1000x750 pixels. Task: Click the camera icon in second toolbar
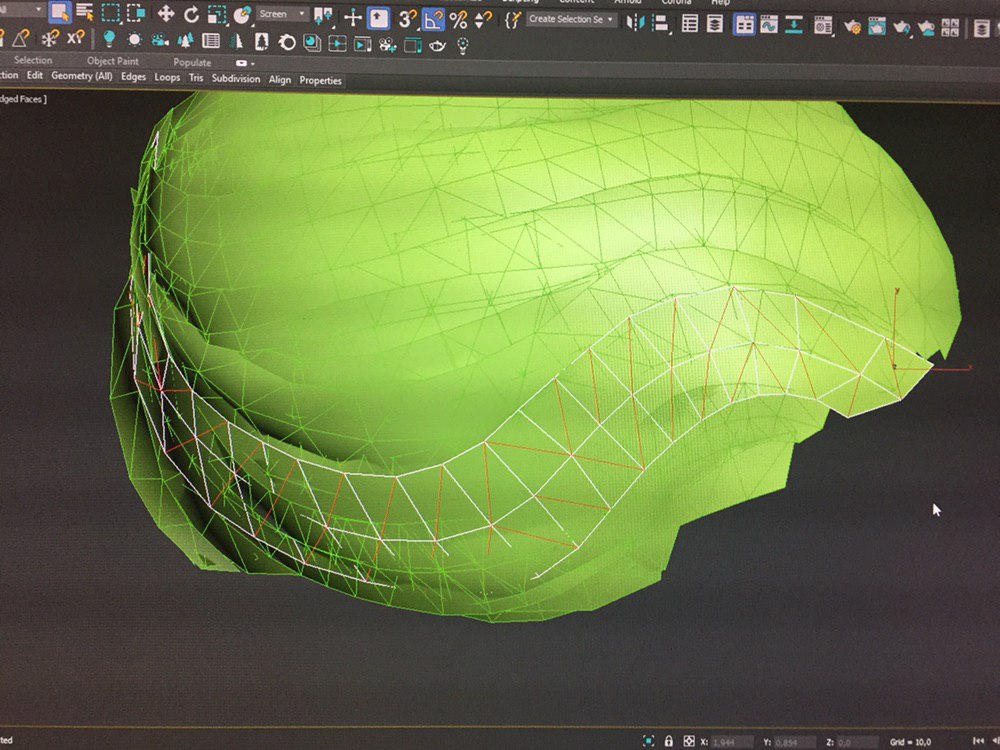point(159,40)
